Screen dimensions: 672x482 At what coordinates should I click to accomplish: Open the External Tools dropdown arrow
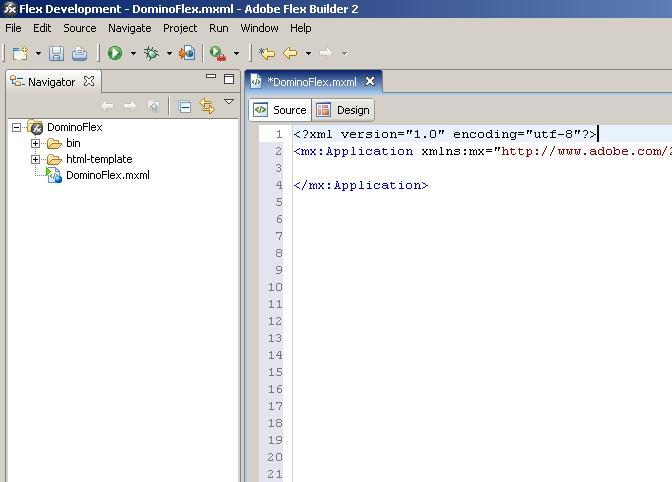(237, 54)
